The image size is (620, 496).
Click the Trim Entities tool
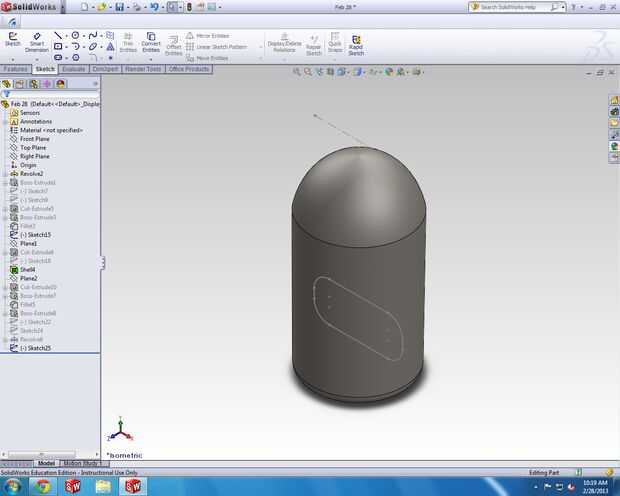pos(128,43)
